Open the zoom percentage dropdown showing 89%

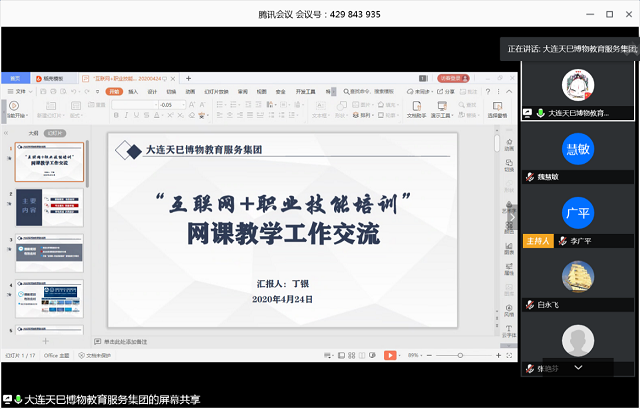point(415,356)
